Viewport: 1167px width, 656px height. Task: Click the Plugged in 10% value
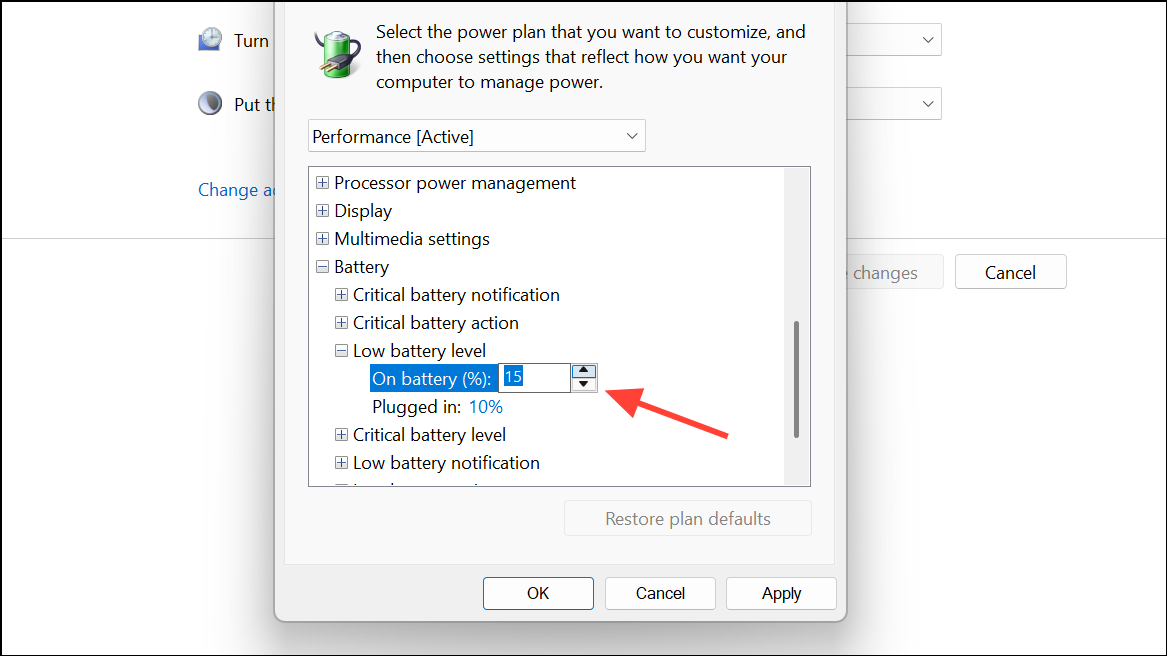(x=486, y=407)
